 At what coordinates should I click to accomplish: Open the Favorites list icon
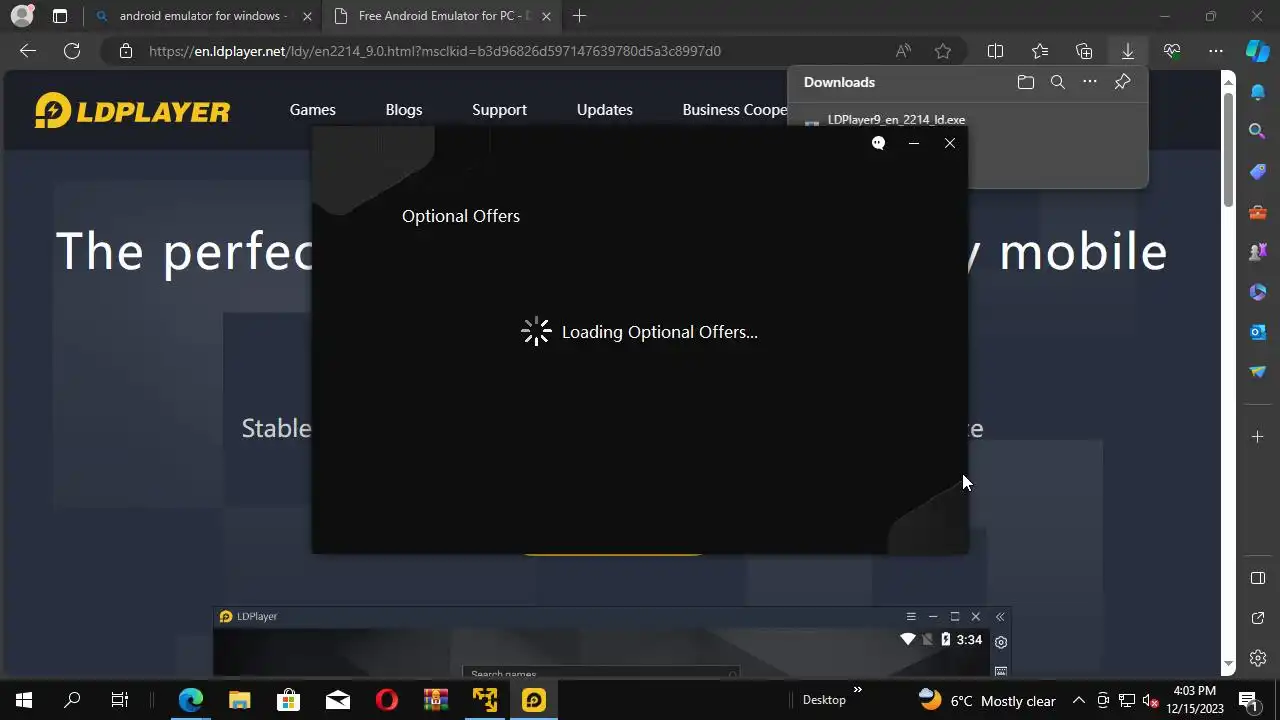click(1040, 51)
